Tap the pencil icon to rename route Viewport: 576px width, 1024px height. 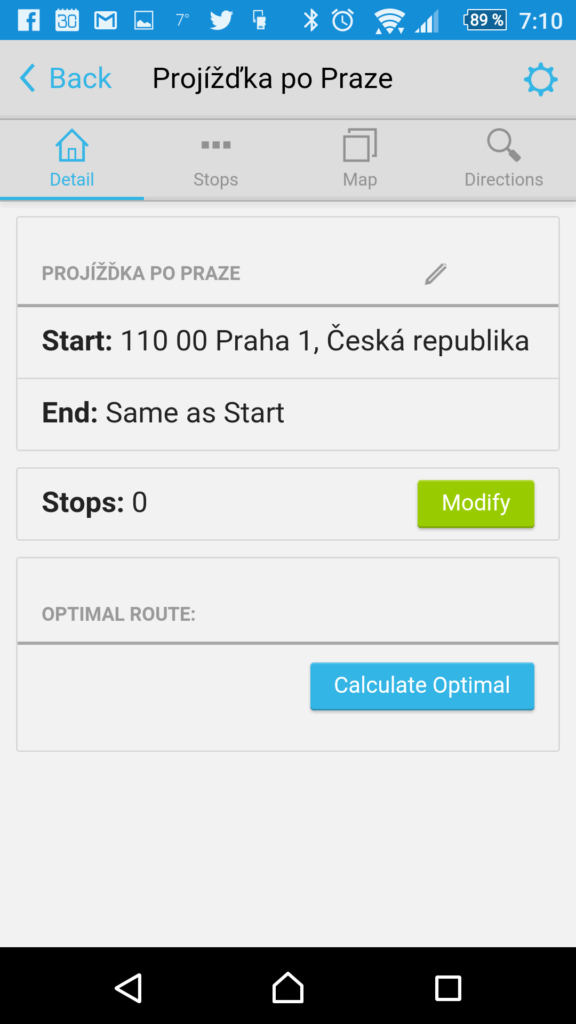[x=436, y=274]
